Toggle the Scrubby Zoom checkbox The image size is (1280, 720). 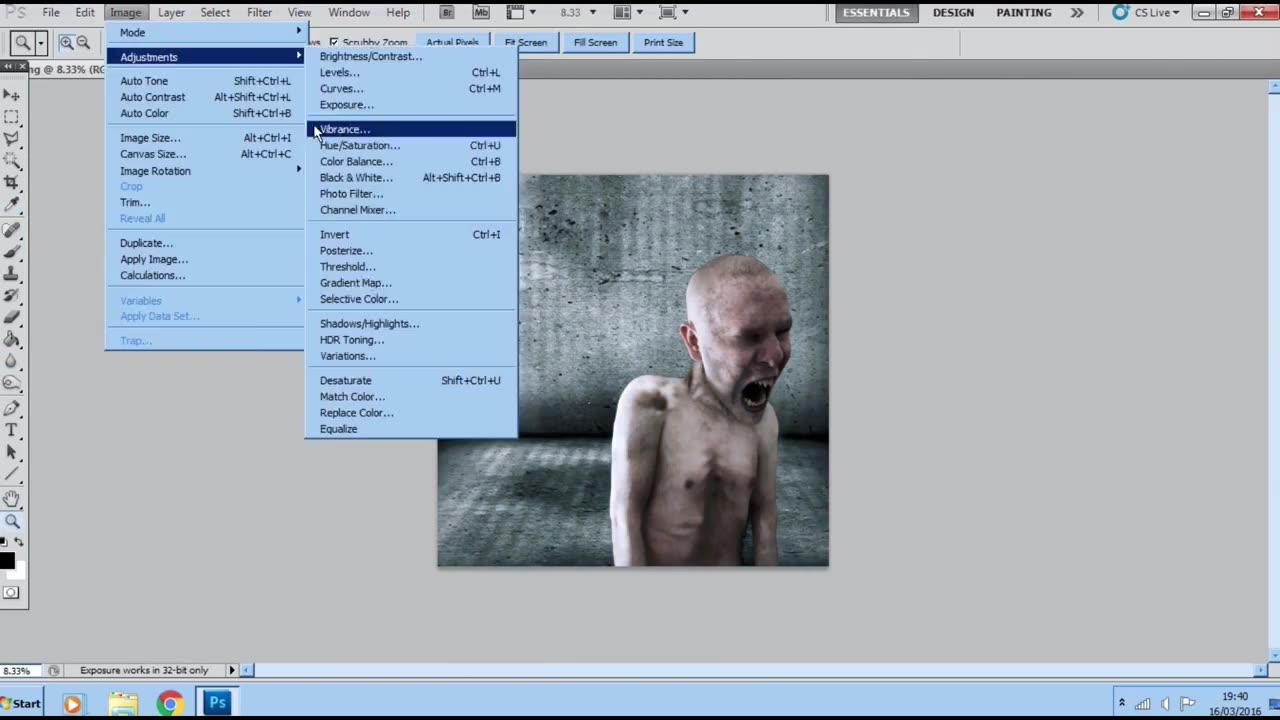tap(334, 43)
